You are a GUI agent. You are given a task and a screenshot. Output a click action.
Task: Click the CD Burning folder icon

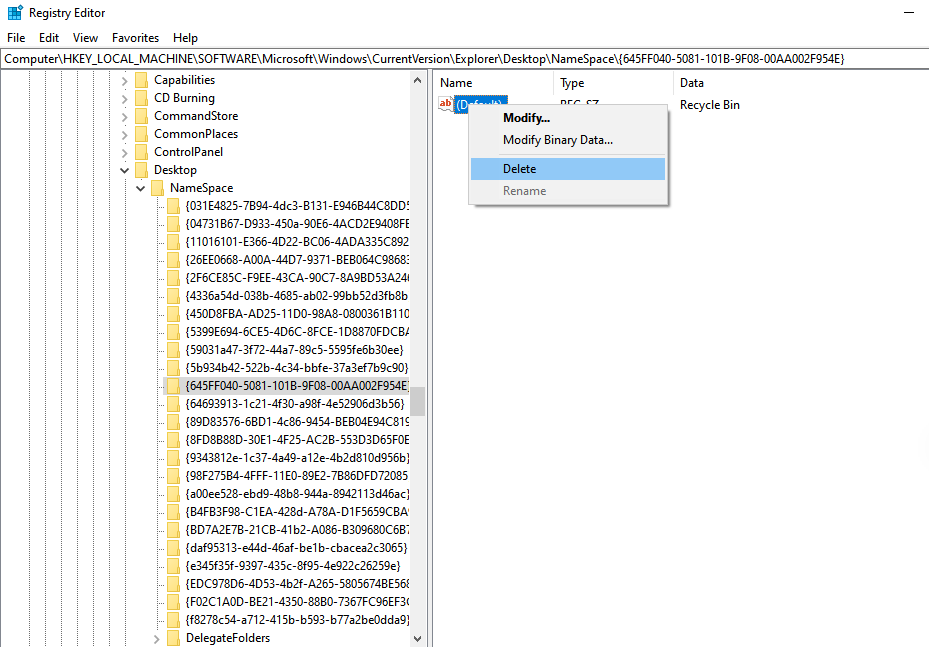[141, 96]
